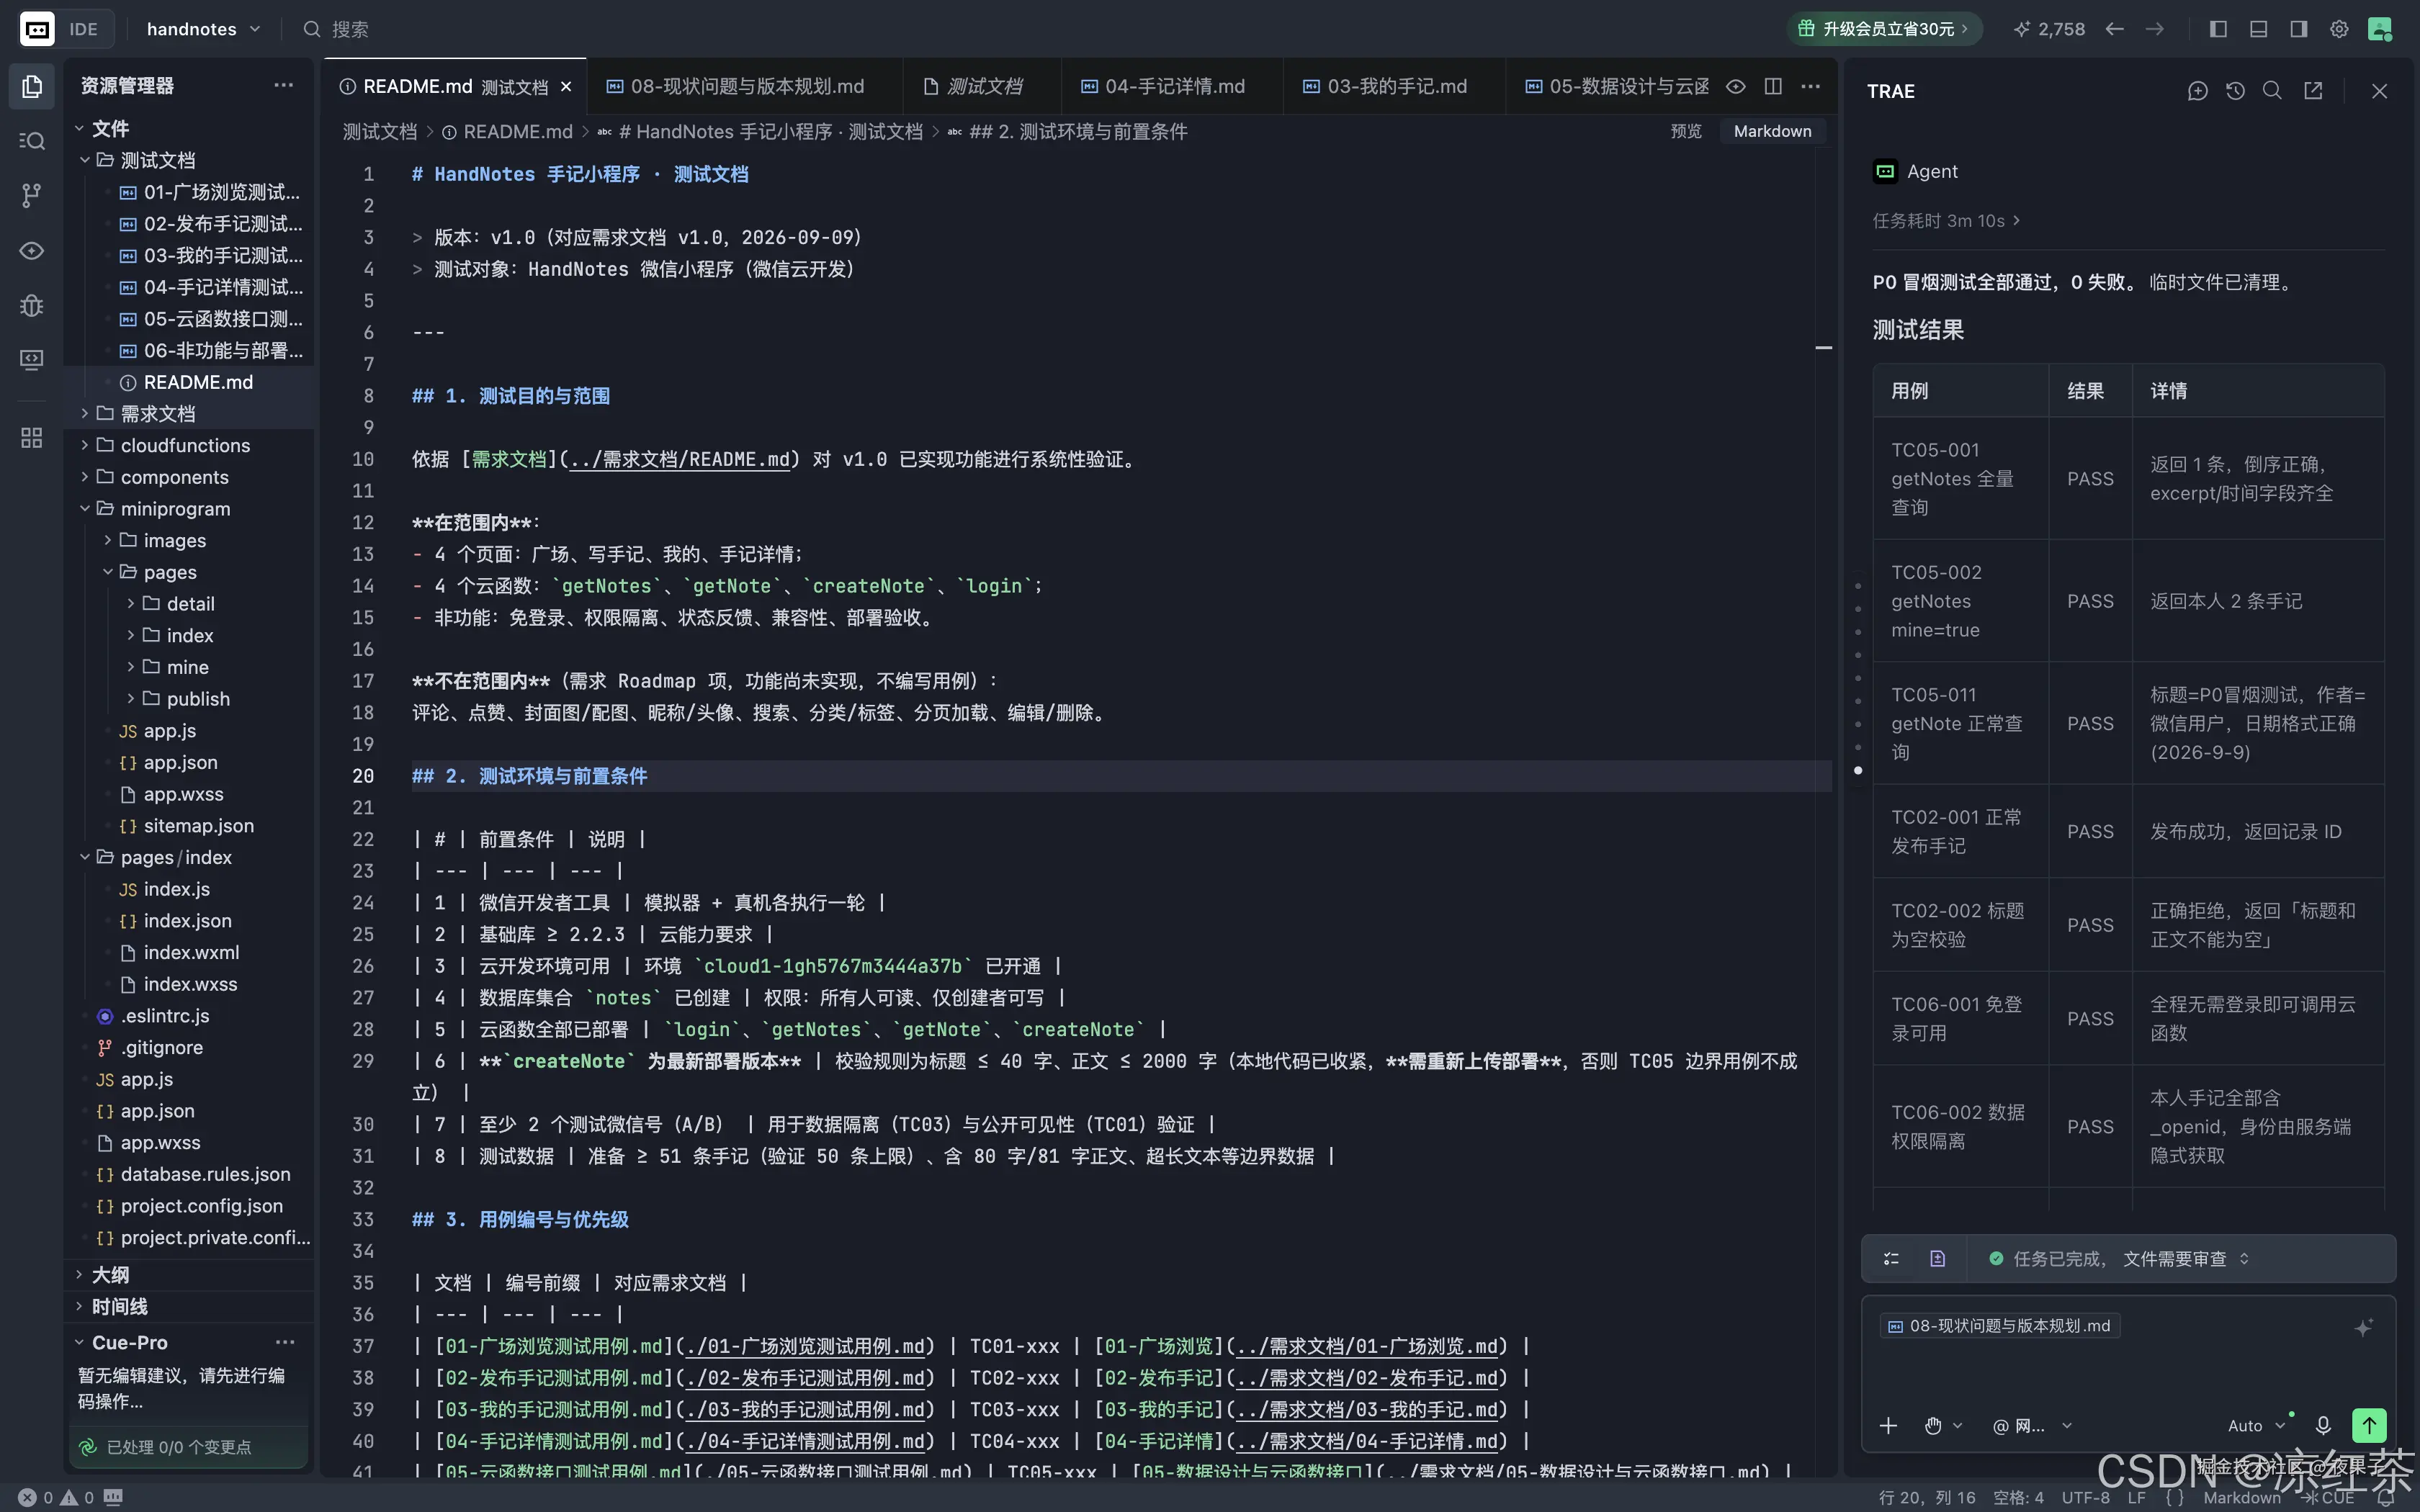Toggle the bottom panel layout button

2258,29
